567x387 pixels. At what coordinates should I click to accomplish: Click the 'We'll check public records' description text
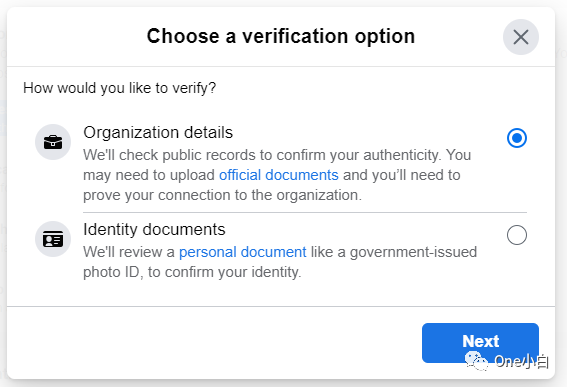coord(277,175)
